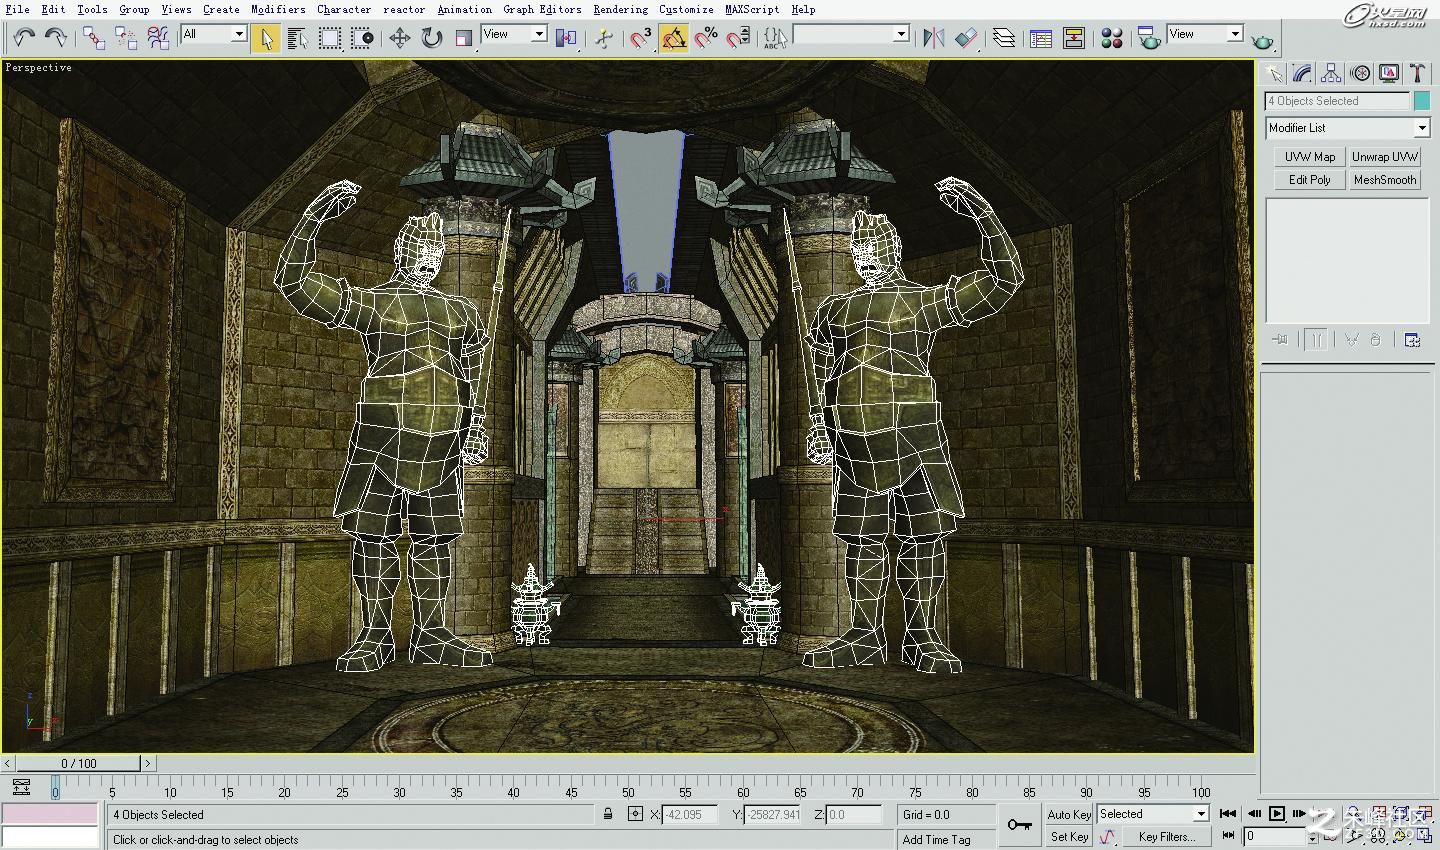Viewport: 1440px width, 850px height.
Task: Toggle the Angle Snap button
Action: click(x=674, y=38)
